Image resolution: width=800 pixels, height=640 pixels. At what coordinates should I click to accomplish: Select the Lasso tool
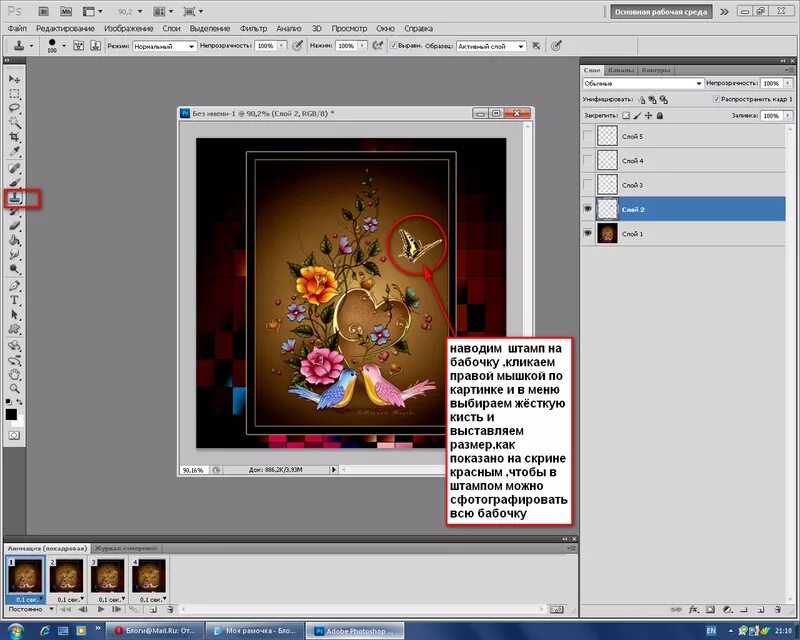(x=14, y=108)
